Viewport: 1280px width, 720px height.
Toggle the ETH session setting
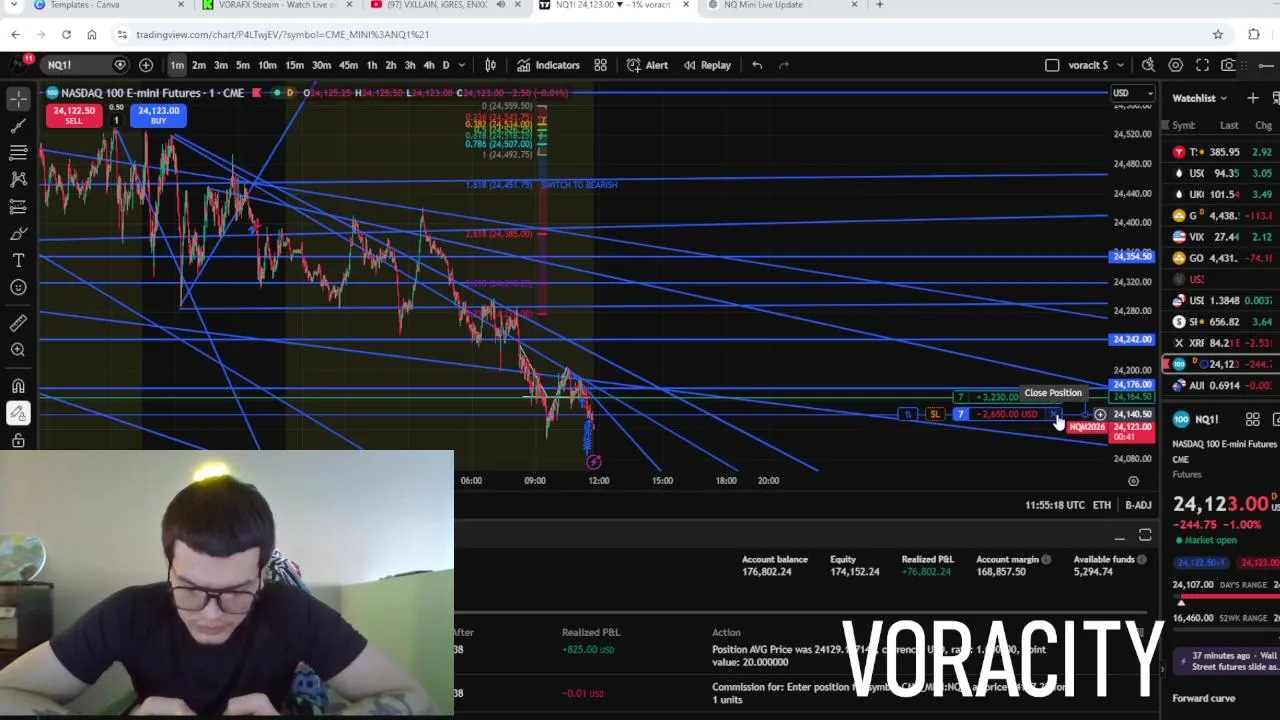1101,505
